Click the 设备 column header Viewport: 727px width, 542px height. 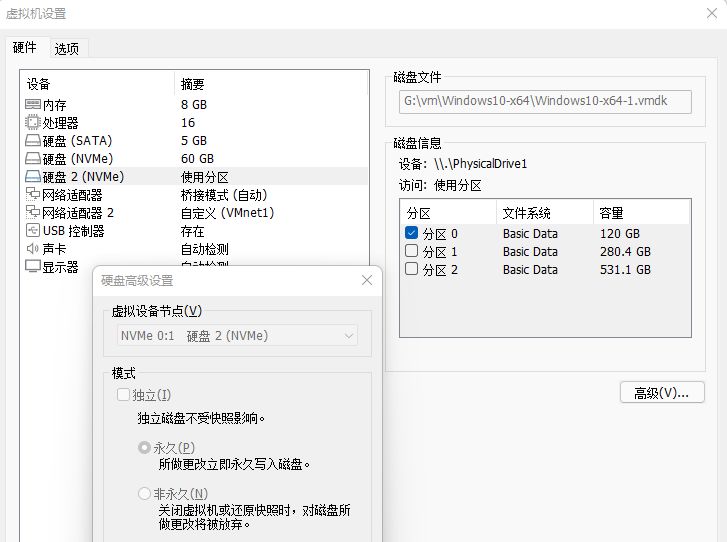point(38,84)
